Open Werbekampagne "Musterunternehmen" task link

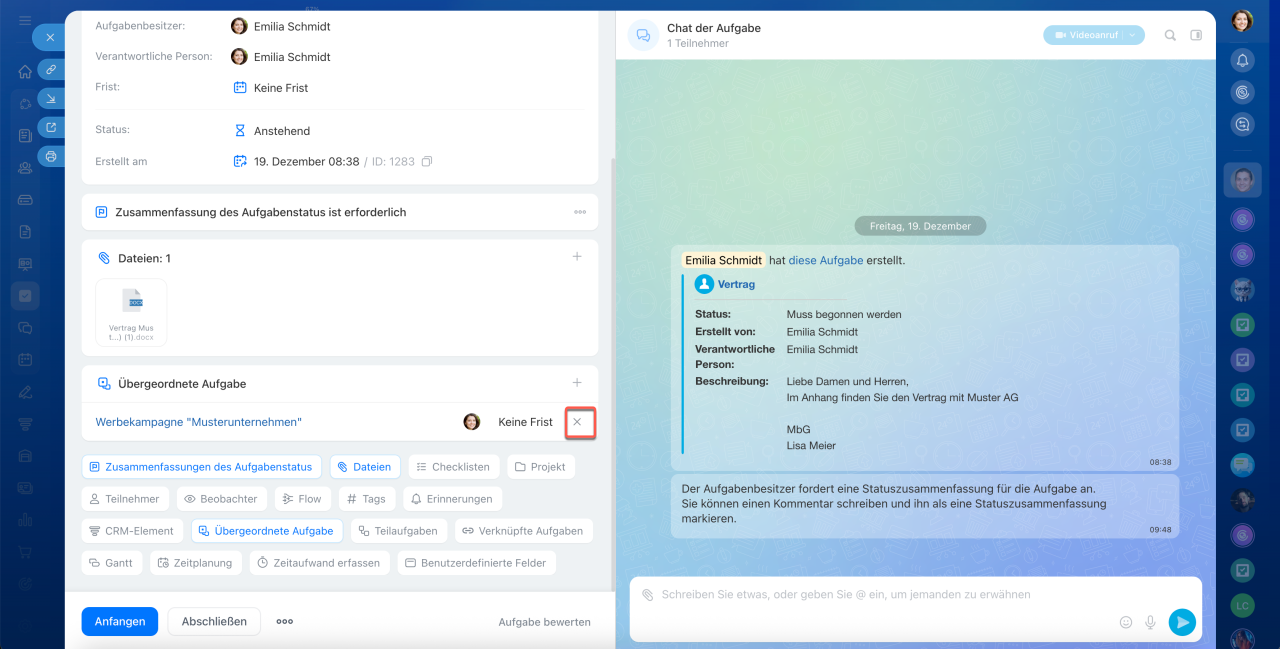(x=198, y=422)
